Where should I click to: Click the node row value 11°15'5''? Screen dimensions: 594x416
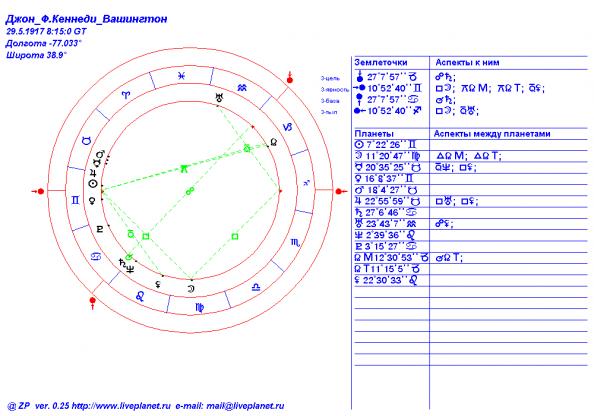coord(392,269)
